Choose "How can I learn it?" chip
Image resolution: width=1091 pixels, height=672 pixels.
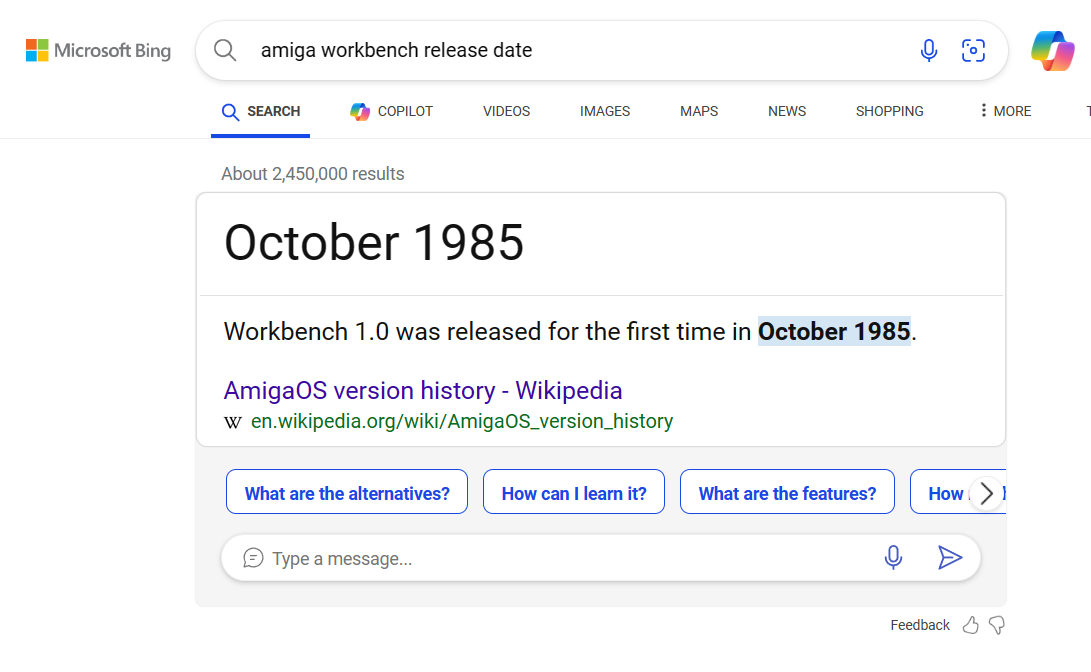coord(574,493)
